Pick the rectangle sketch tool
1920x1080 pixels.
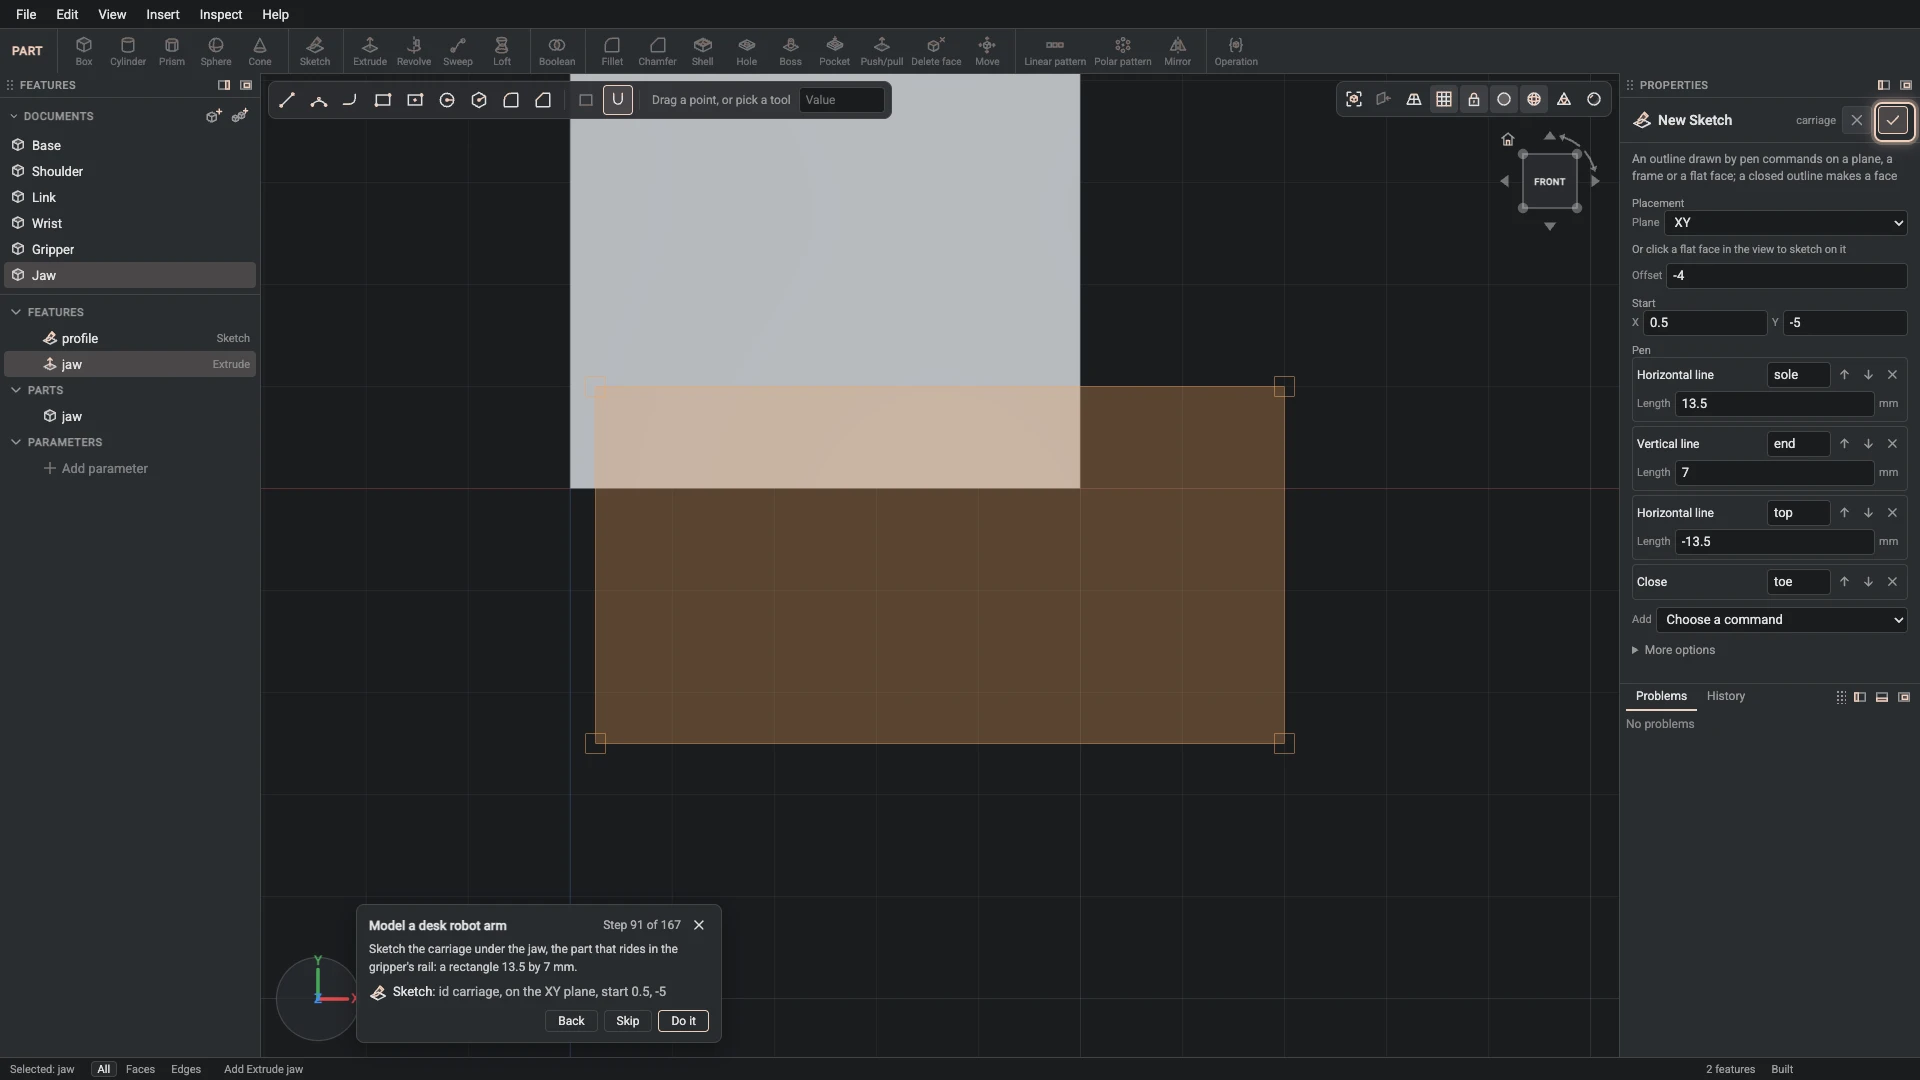coord(383,100)
